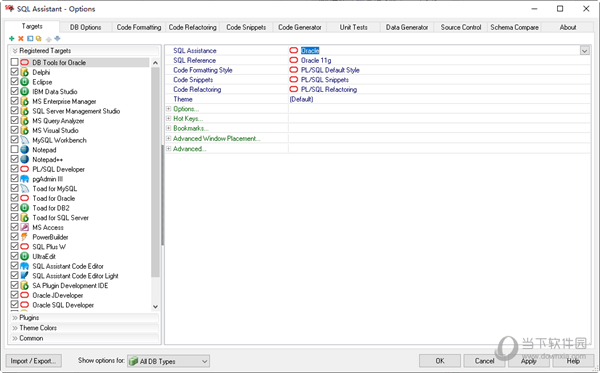Enable the DB Tools for Oracle checkbox

click(x=15, y=62)
